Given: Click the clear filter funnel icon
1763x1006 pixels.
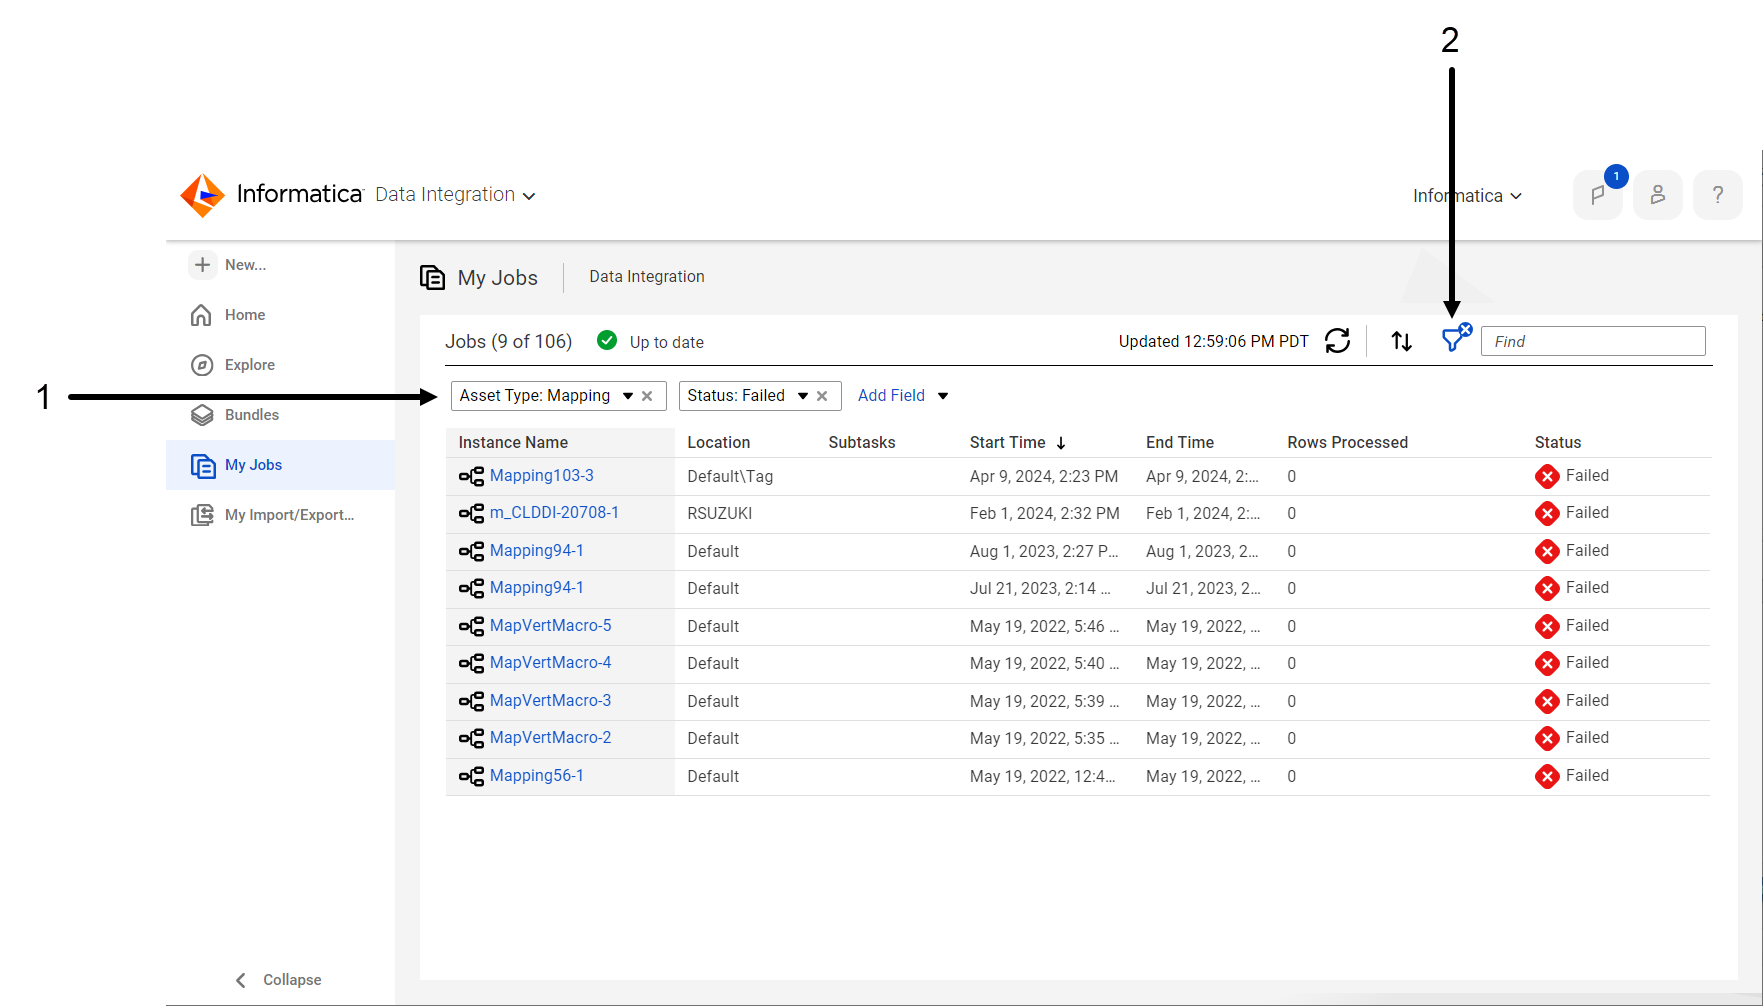Looking at the screenshot, I should pyautogui.click(x=1456, y=338).
